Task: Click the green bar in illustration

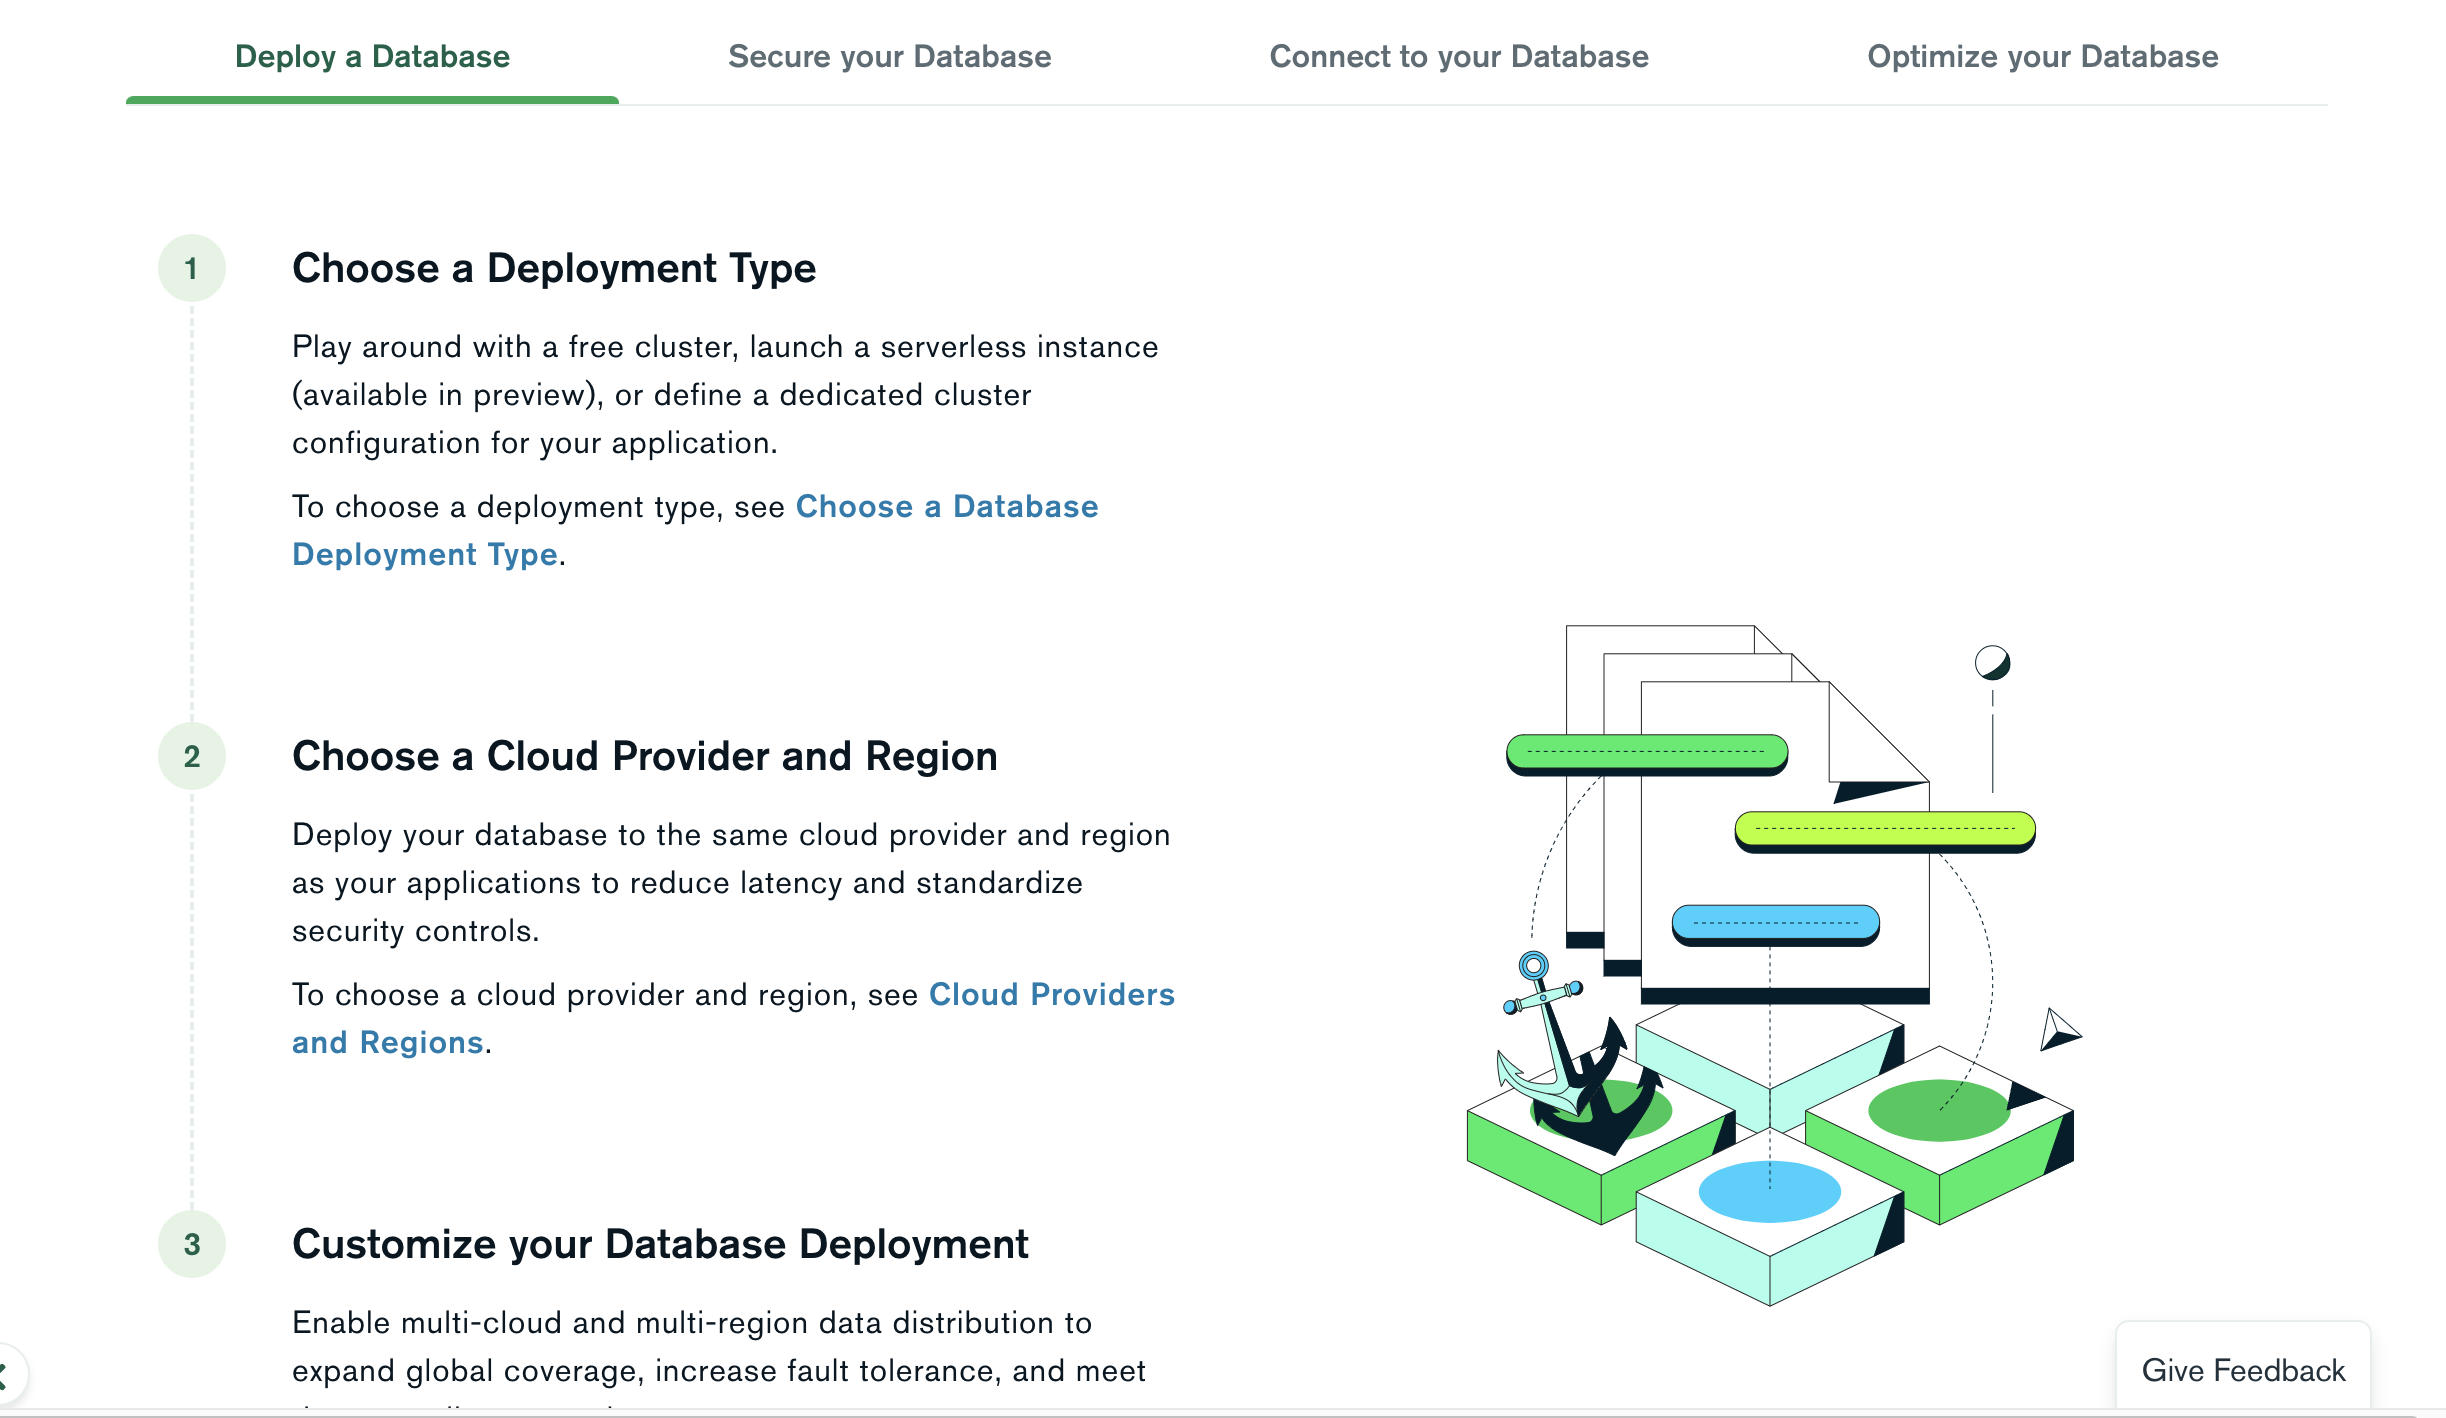Action: point(1646,752)
